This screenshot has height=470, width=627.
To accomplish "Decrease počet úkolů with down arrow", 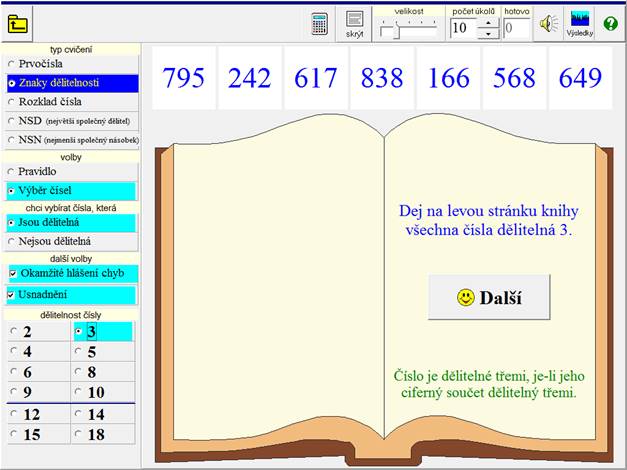I will point(488,34).
